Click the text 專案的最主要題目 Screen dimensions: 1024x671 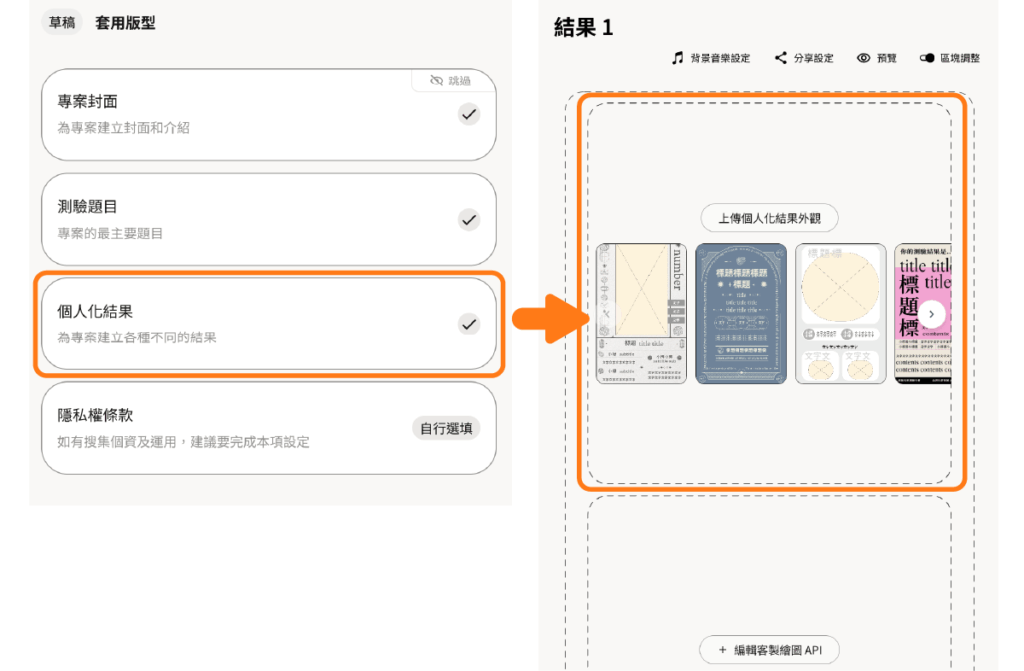click(x=110, y=233)
